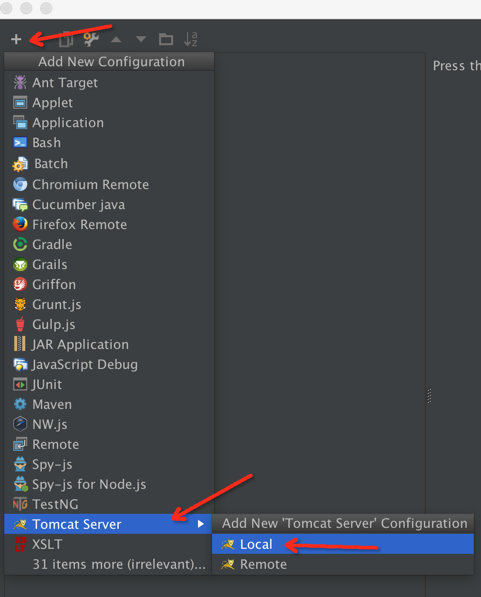481x597 pixels.
Task: Click the panel splitter drag handle
Action: [429, 396]
